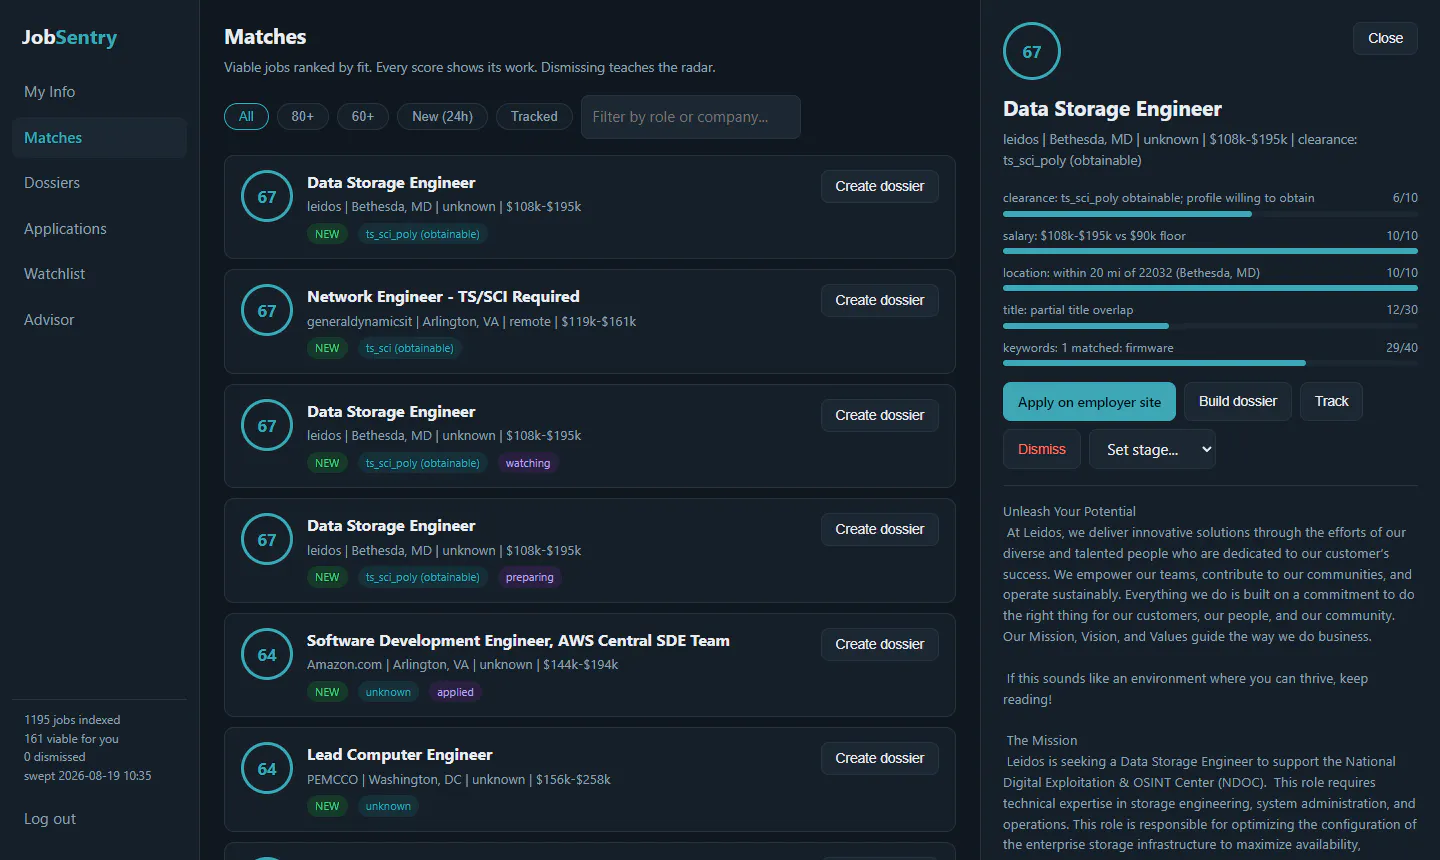Click the 'salary: $108k-$195k vs $90k floor' line
The width and height of the screenshot is (1440, 860).
click(x=1094, y=236)
